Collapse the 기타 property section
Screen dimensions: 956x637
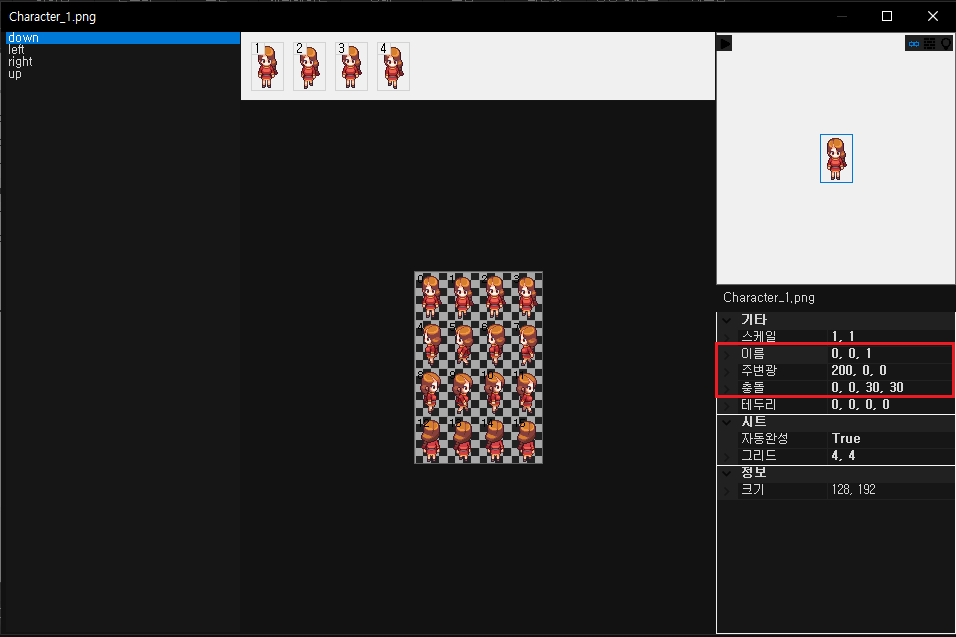727,319
